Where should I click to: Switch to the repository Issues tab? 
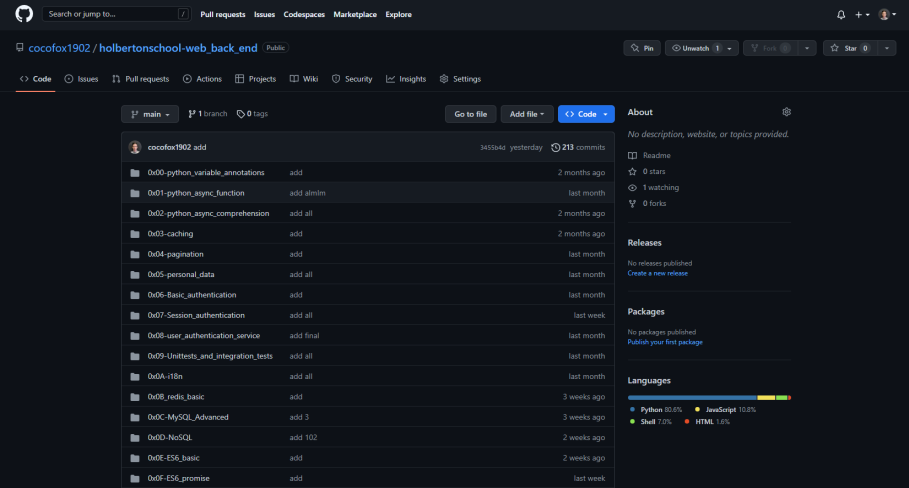(81, 79)
